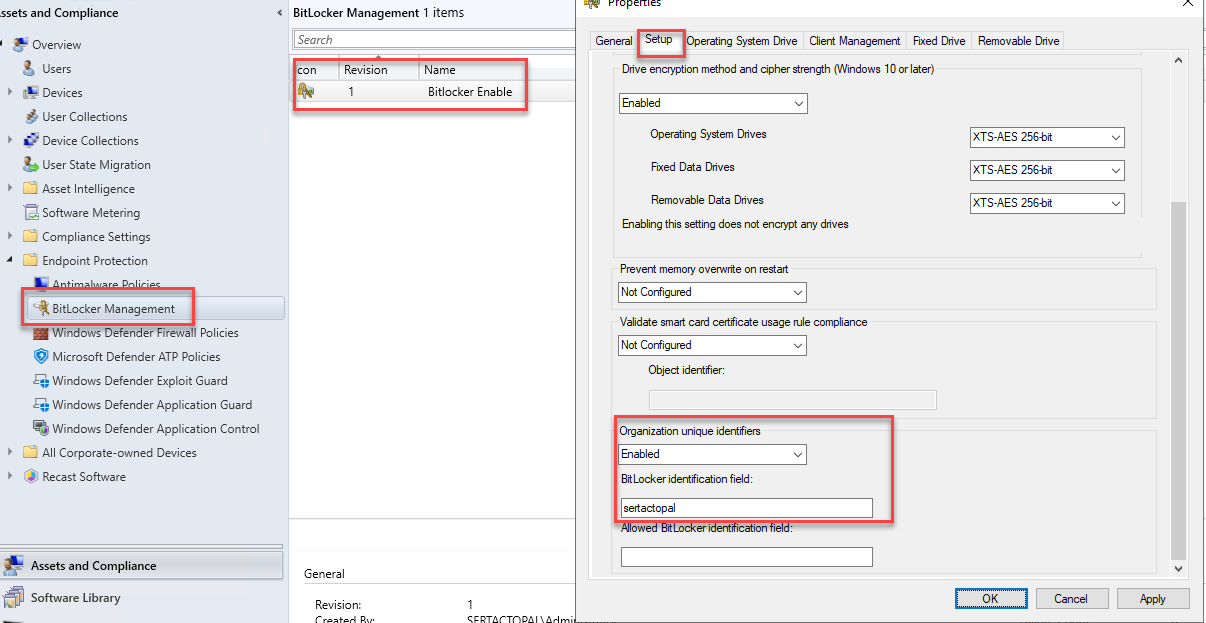Select the Bitlocker Enable policy row icon
The width and height of the screenshot is (1206, 623).
click(x=307, y=92)
